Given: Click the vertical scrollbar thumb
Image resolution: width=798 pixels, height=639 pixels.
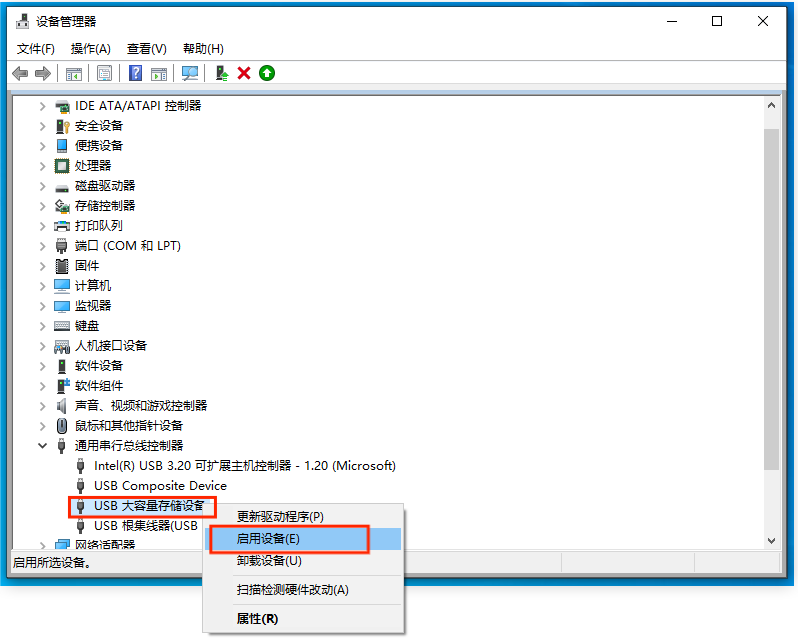Looking at the screenshot, I should [772, 300].
